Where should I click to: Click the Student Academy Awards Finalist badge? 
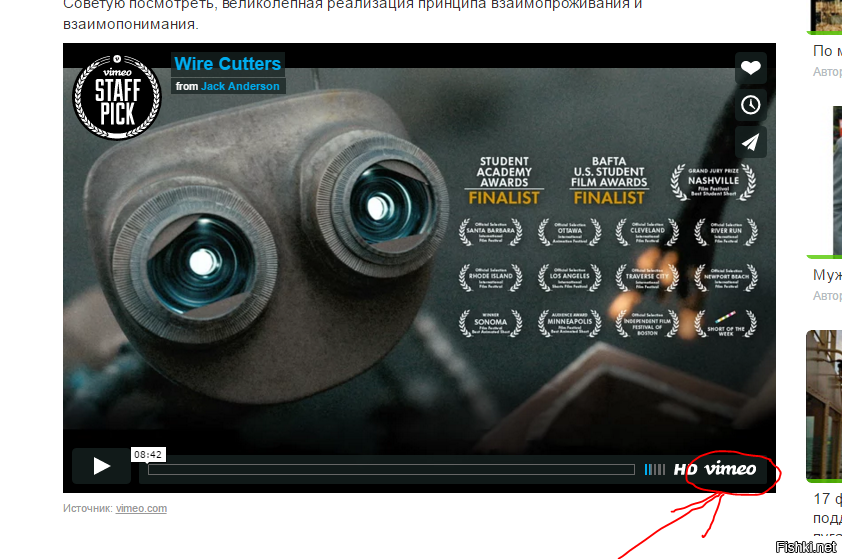tap(504, 180)
